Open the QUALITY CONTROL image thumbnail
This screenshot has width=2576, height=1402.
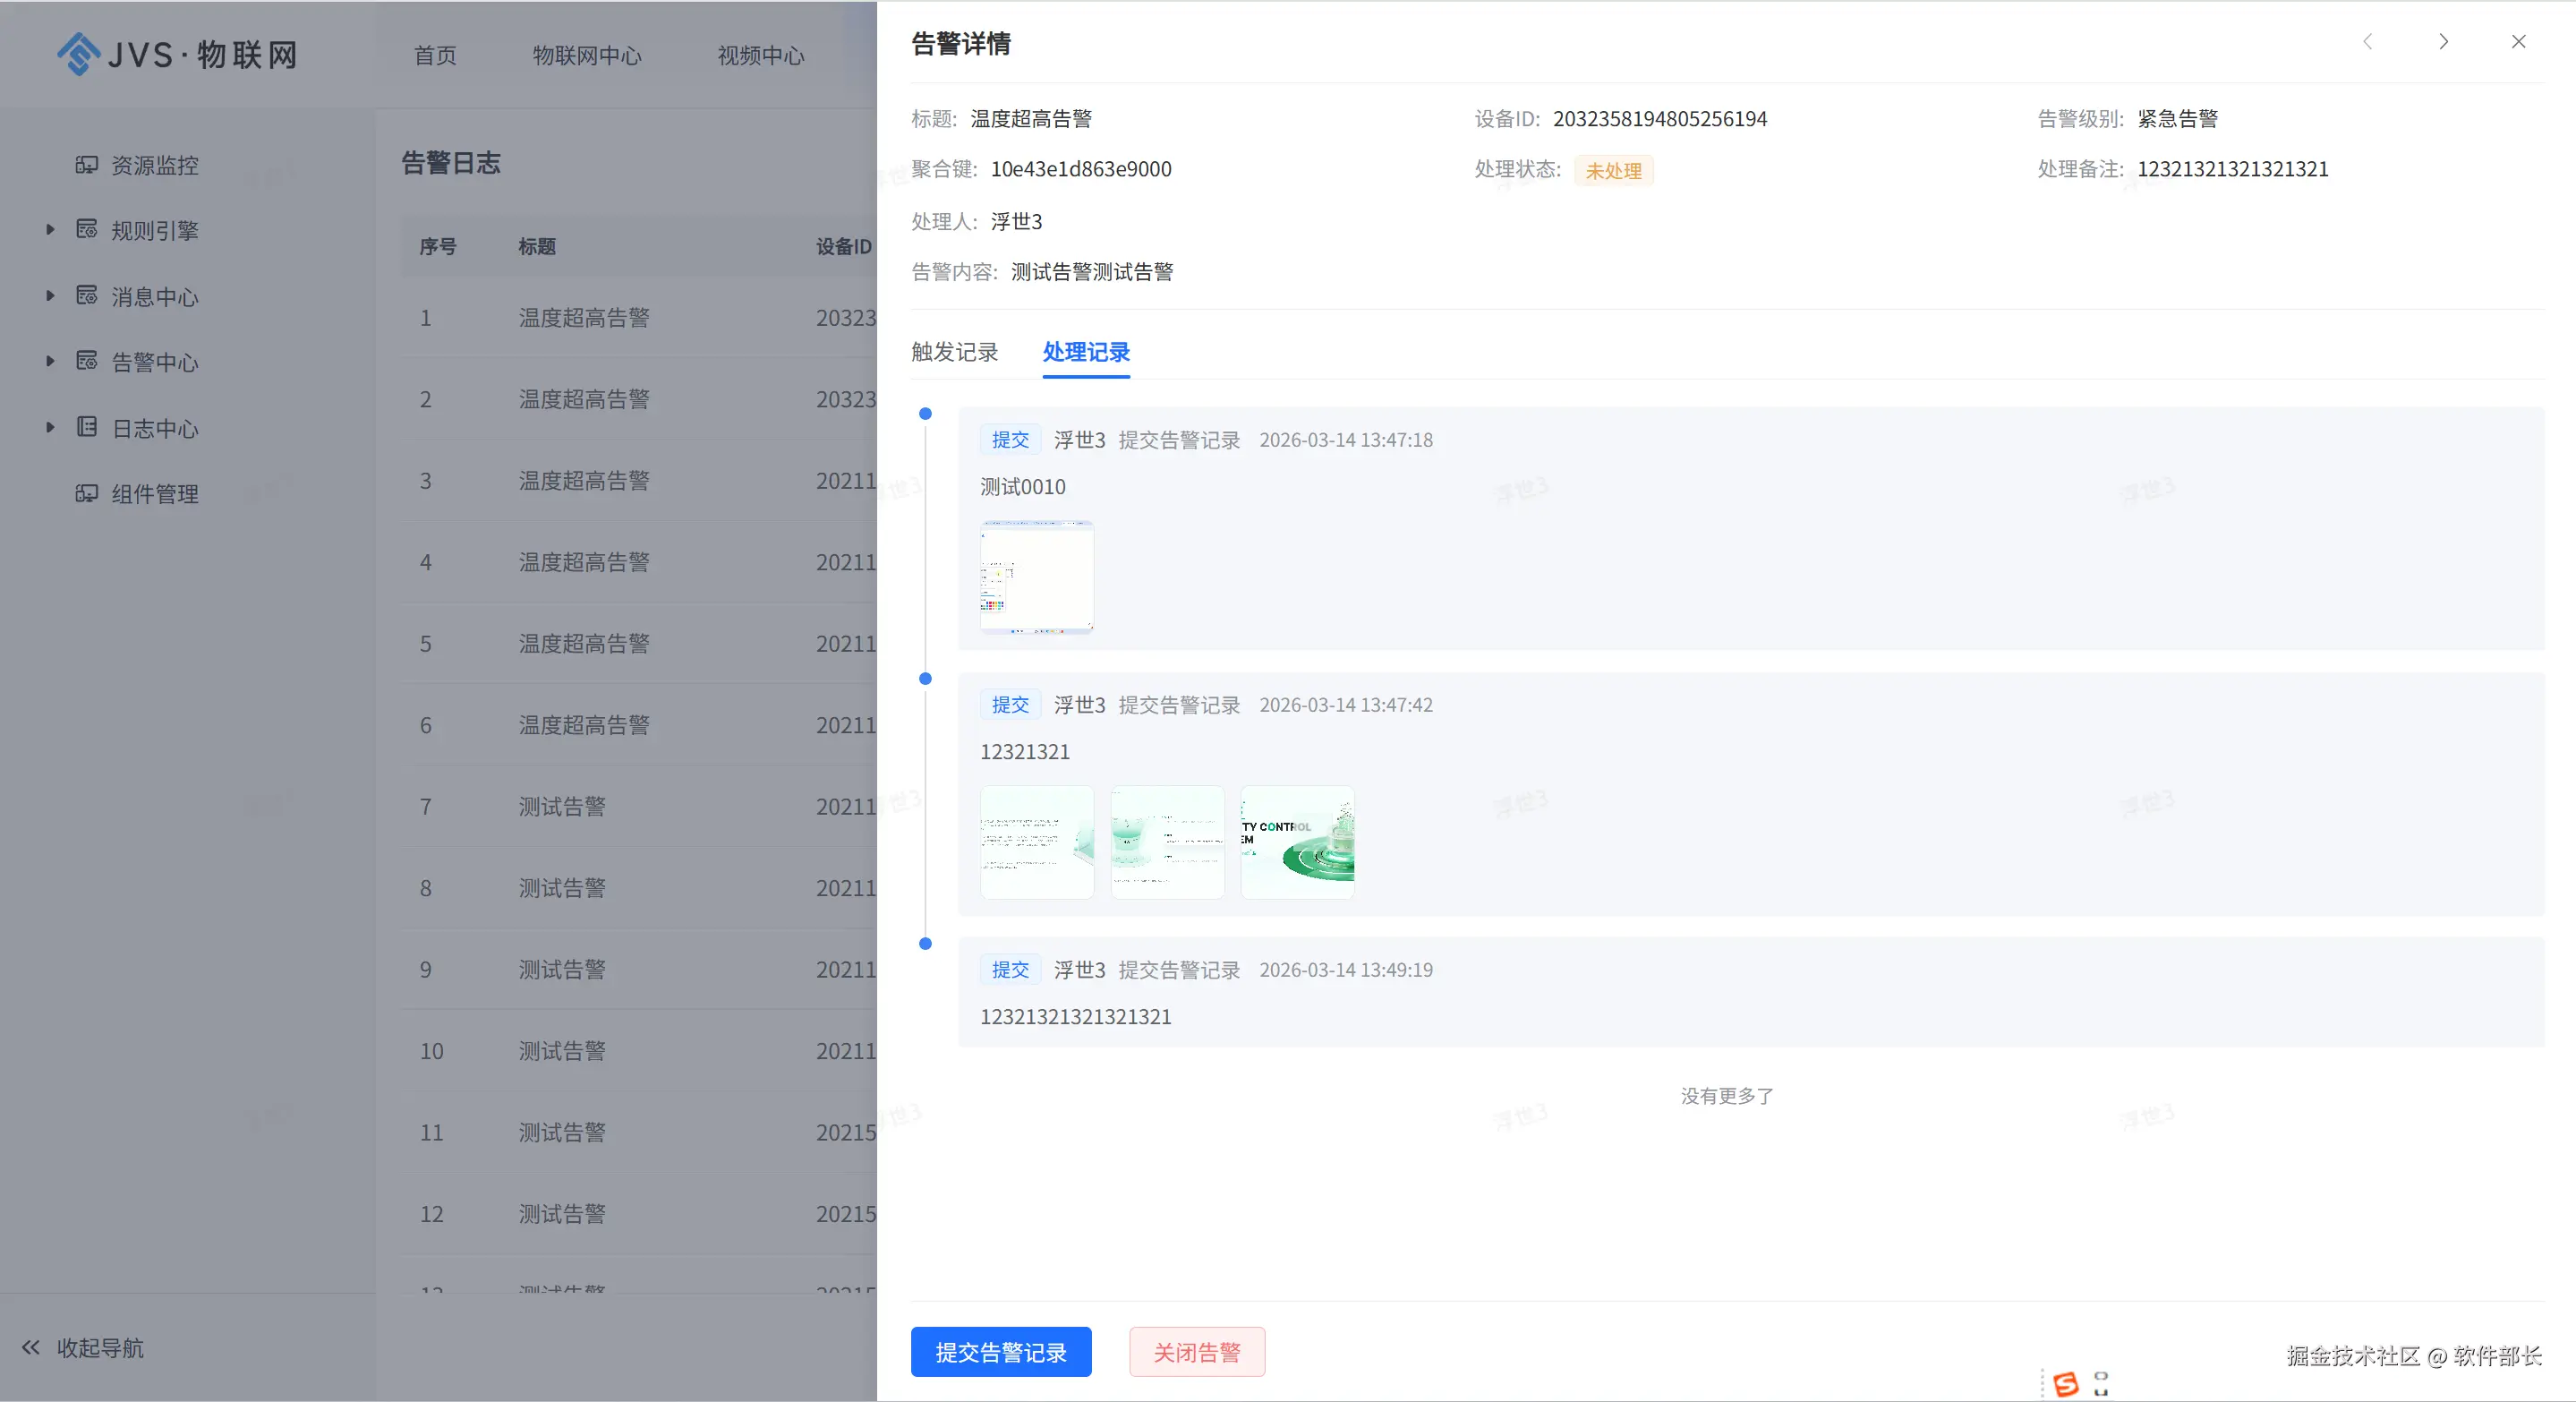click(x=1297, y=842)
